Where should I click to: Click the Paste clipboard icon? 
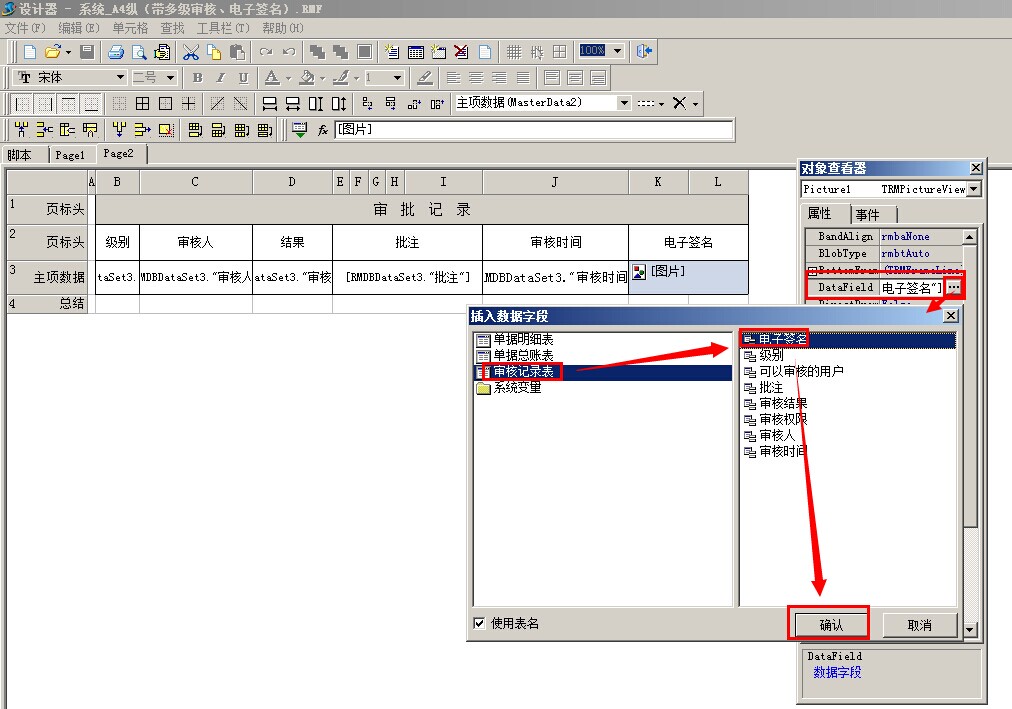pos(238,51)
